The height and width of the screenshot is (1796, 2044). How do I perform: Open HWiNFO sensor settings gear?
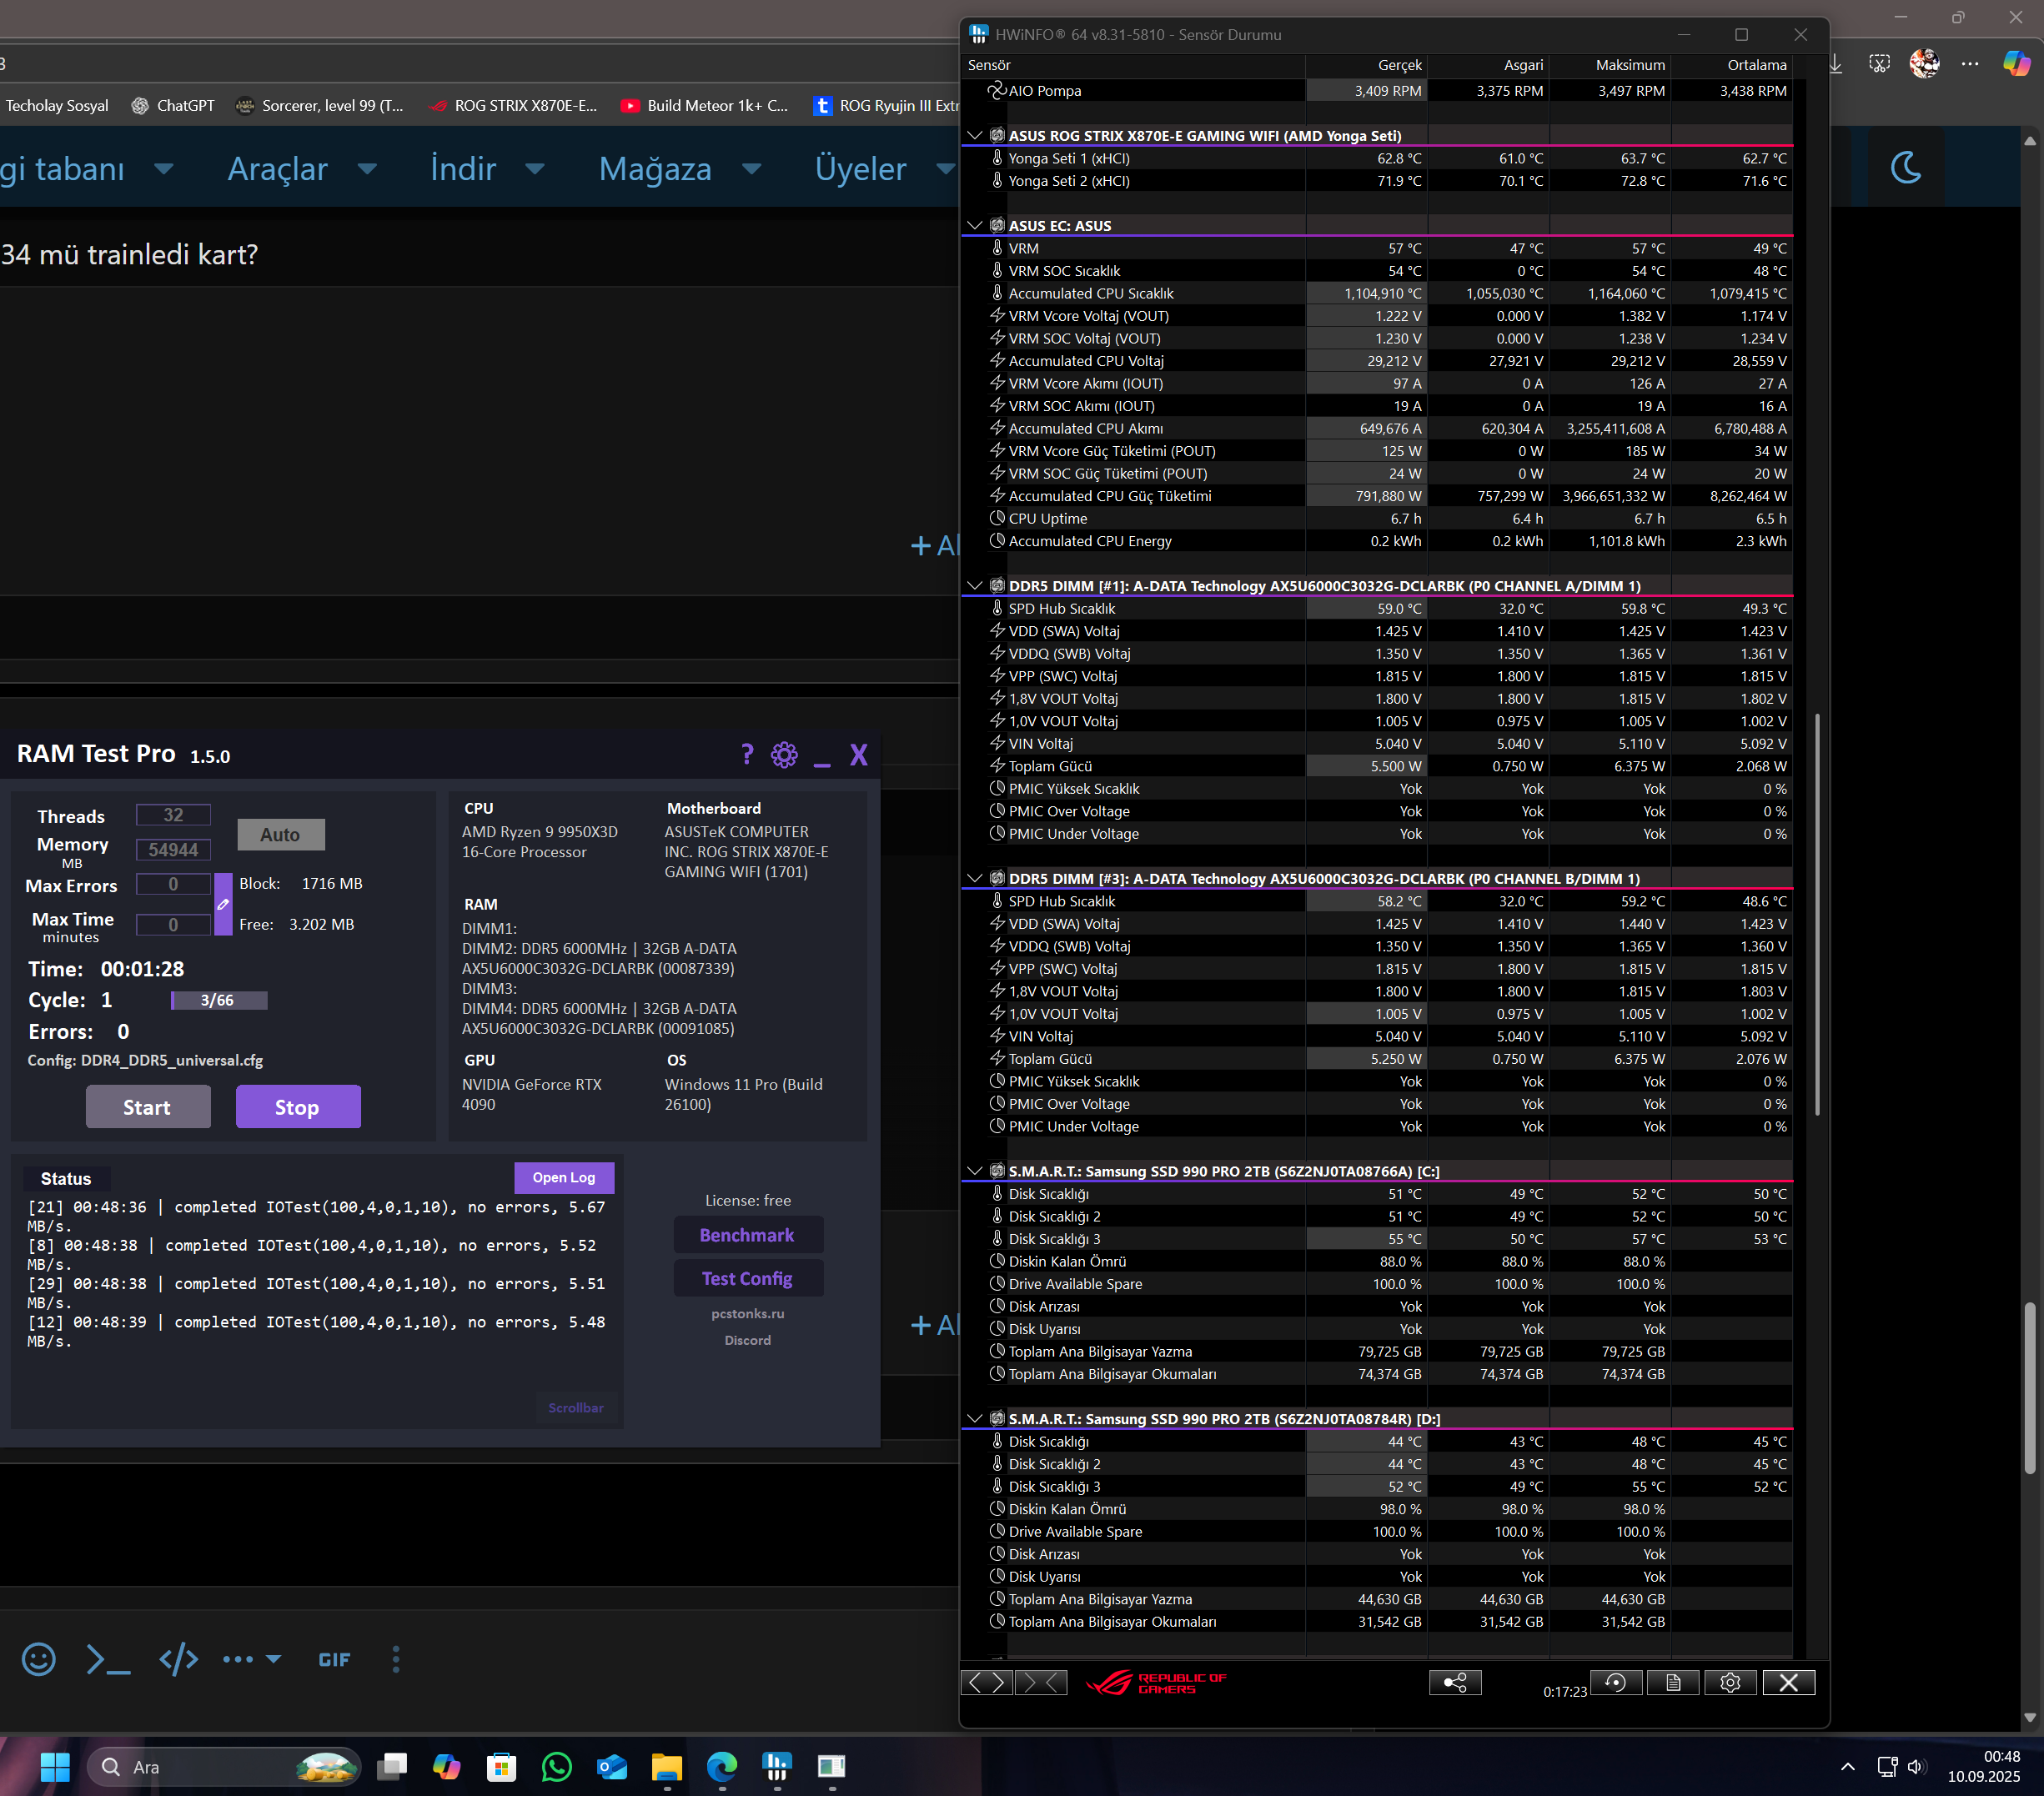point(1730,1683)
